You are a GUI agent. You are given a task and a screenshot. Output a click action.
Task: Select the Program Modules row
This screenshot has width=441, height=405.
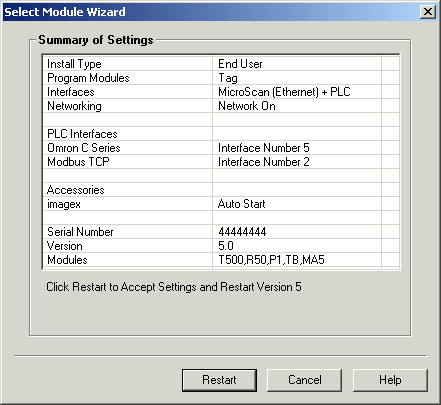click(221, 78)
